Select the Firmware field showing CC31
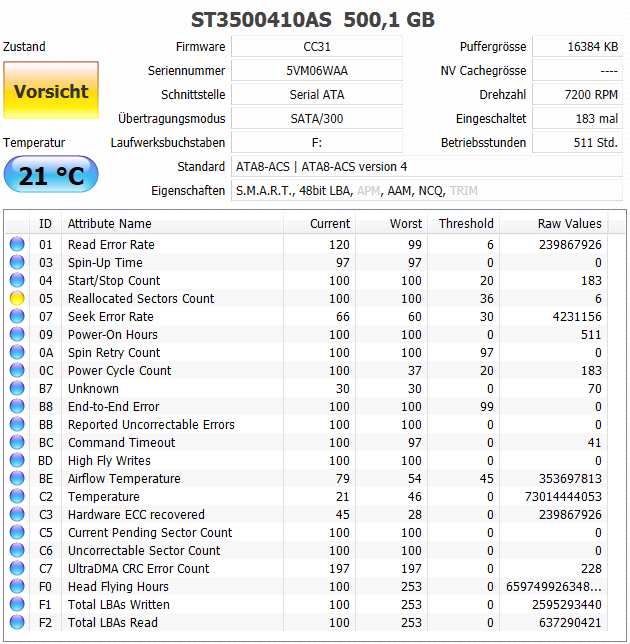Viewport: 630px width, 644px height. click(317, 46)
